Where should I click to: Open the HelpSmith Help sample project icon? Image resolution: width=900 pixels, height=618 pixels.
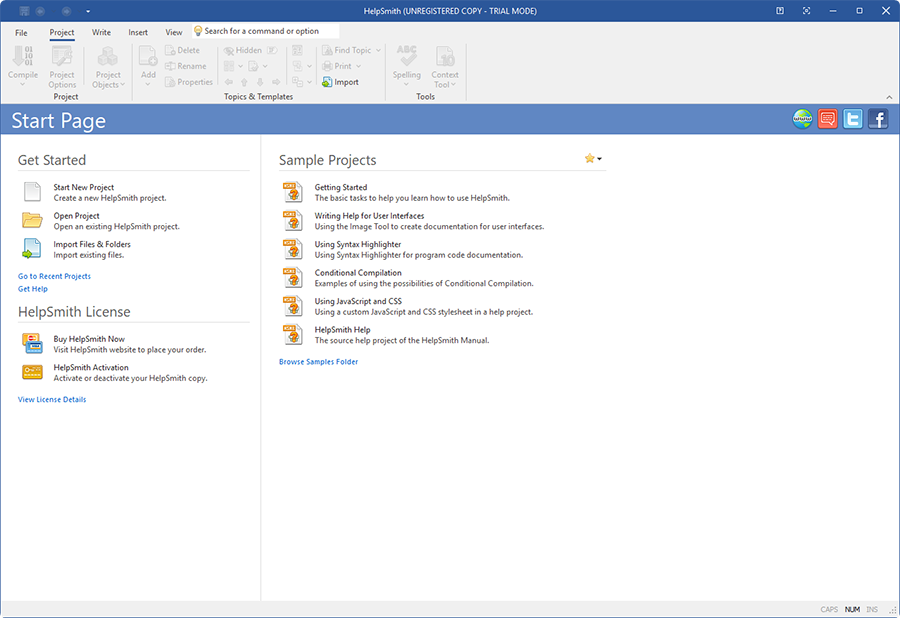pos(293,334)
